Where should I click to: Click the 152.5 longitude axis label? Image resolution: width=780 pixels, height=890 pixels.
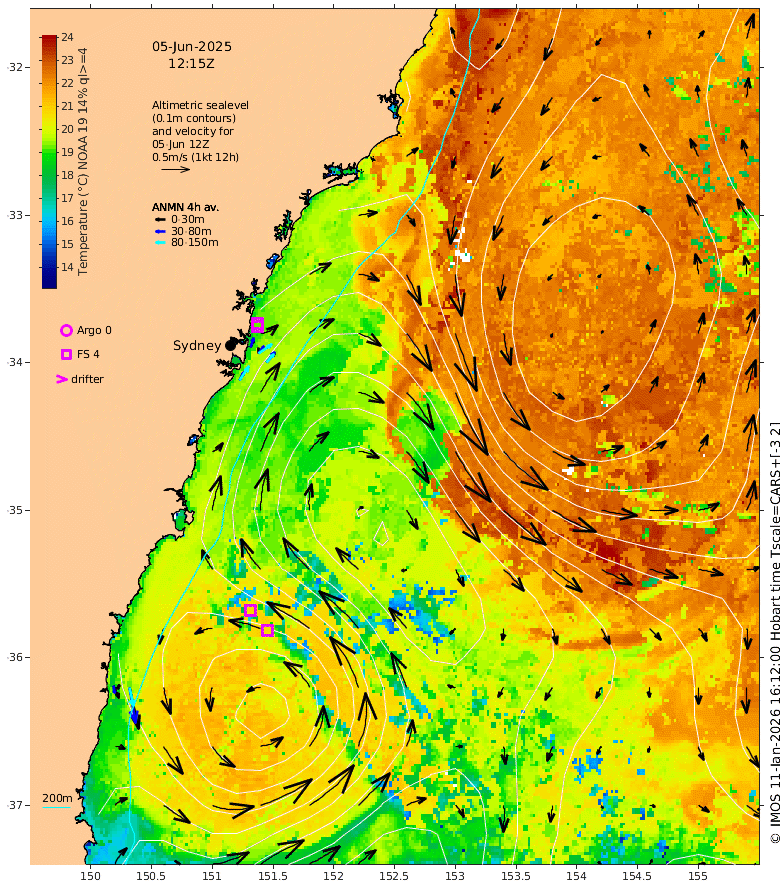394,876
